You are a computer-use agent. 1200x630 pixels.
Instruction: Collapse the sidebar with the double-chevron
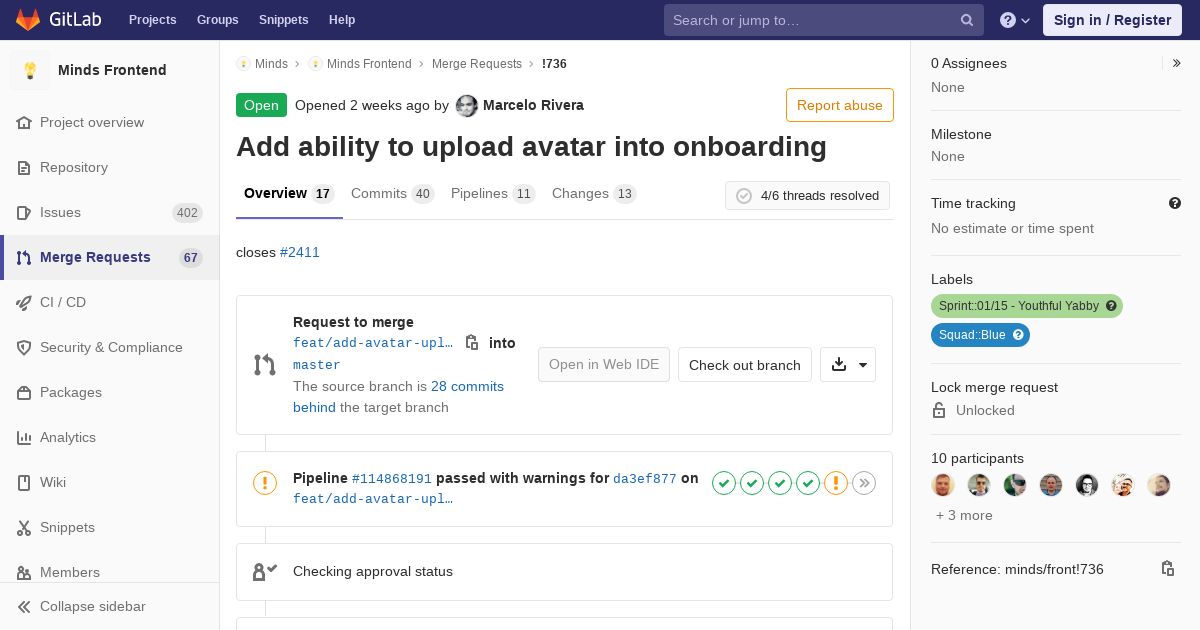click(24, 606)
